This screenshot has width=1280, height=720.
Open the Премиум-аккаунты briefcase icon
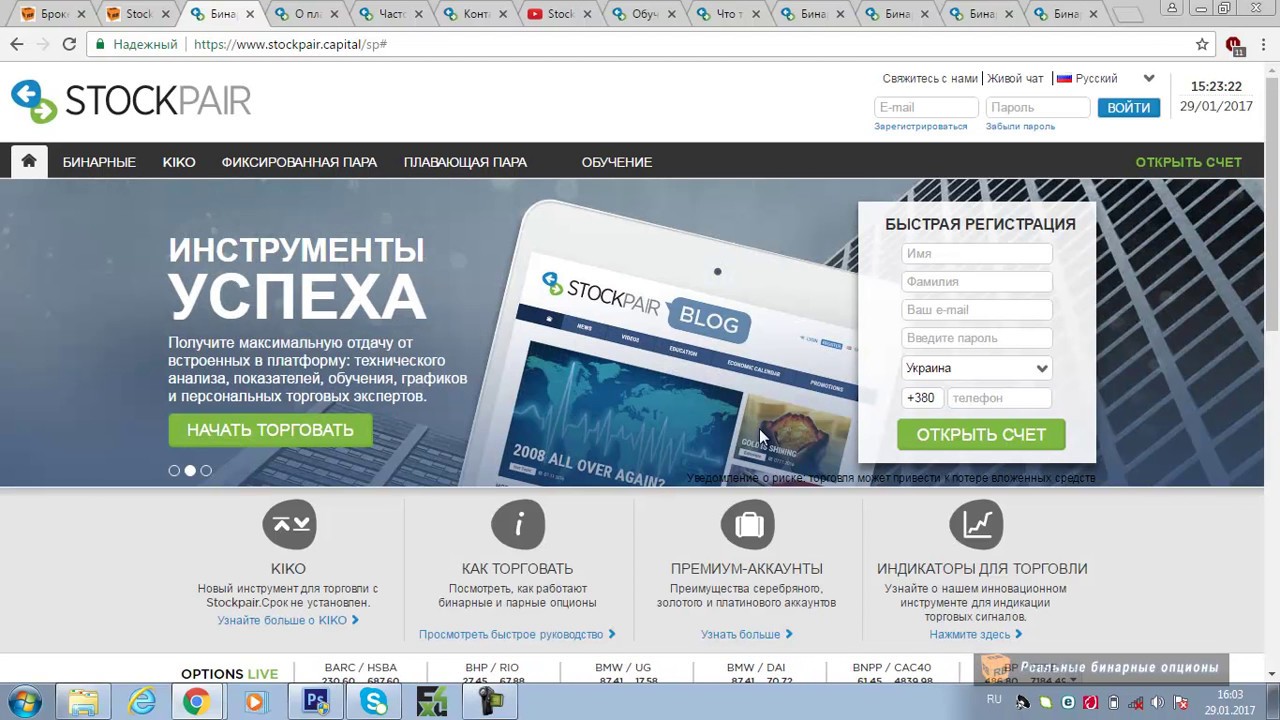point(748,524)
